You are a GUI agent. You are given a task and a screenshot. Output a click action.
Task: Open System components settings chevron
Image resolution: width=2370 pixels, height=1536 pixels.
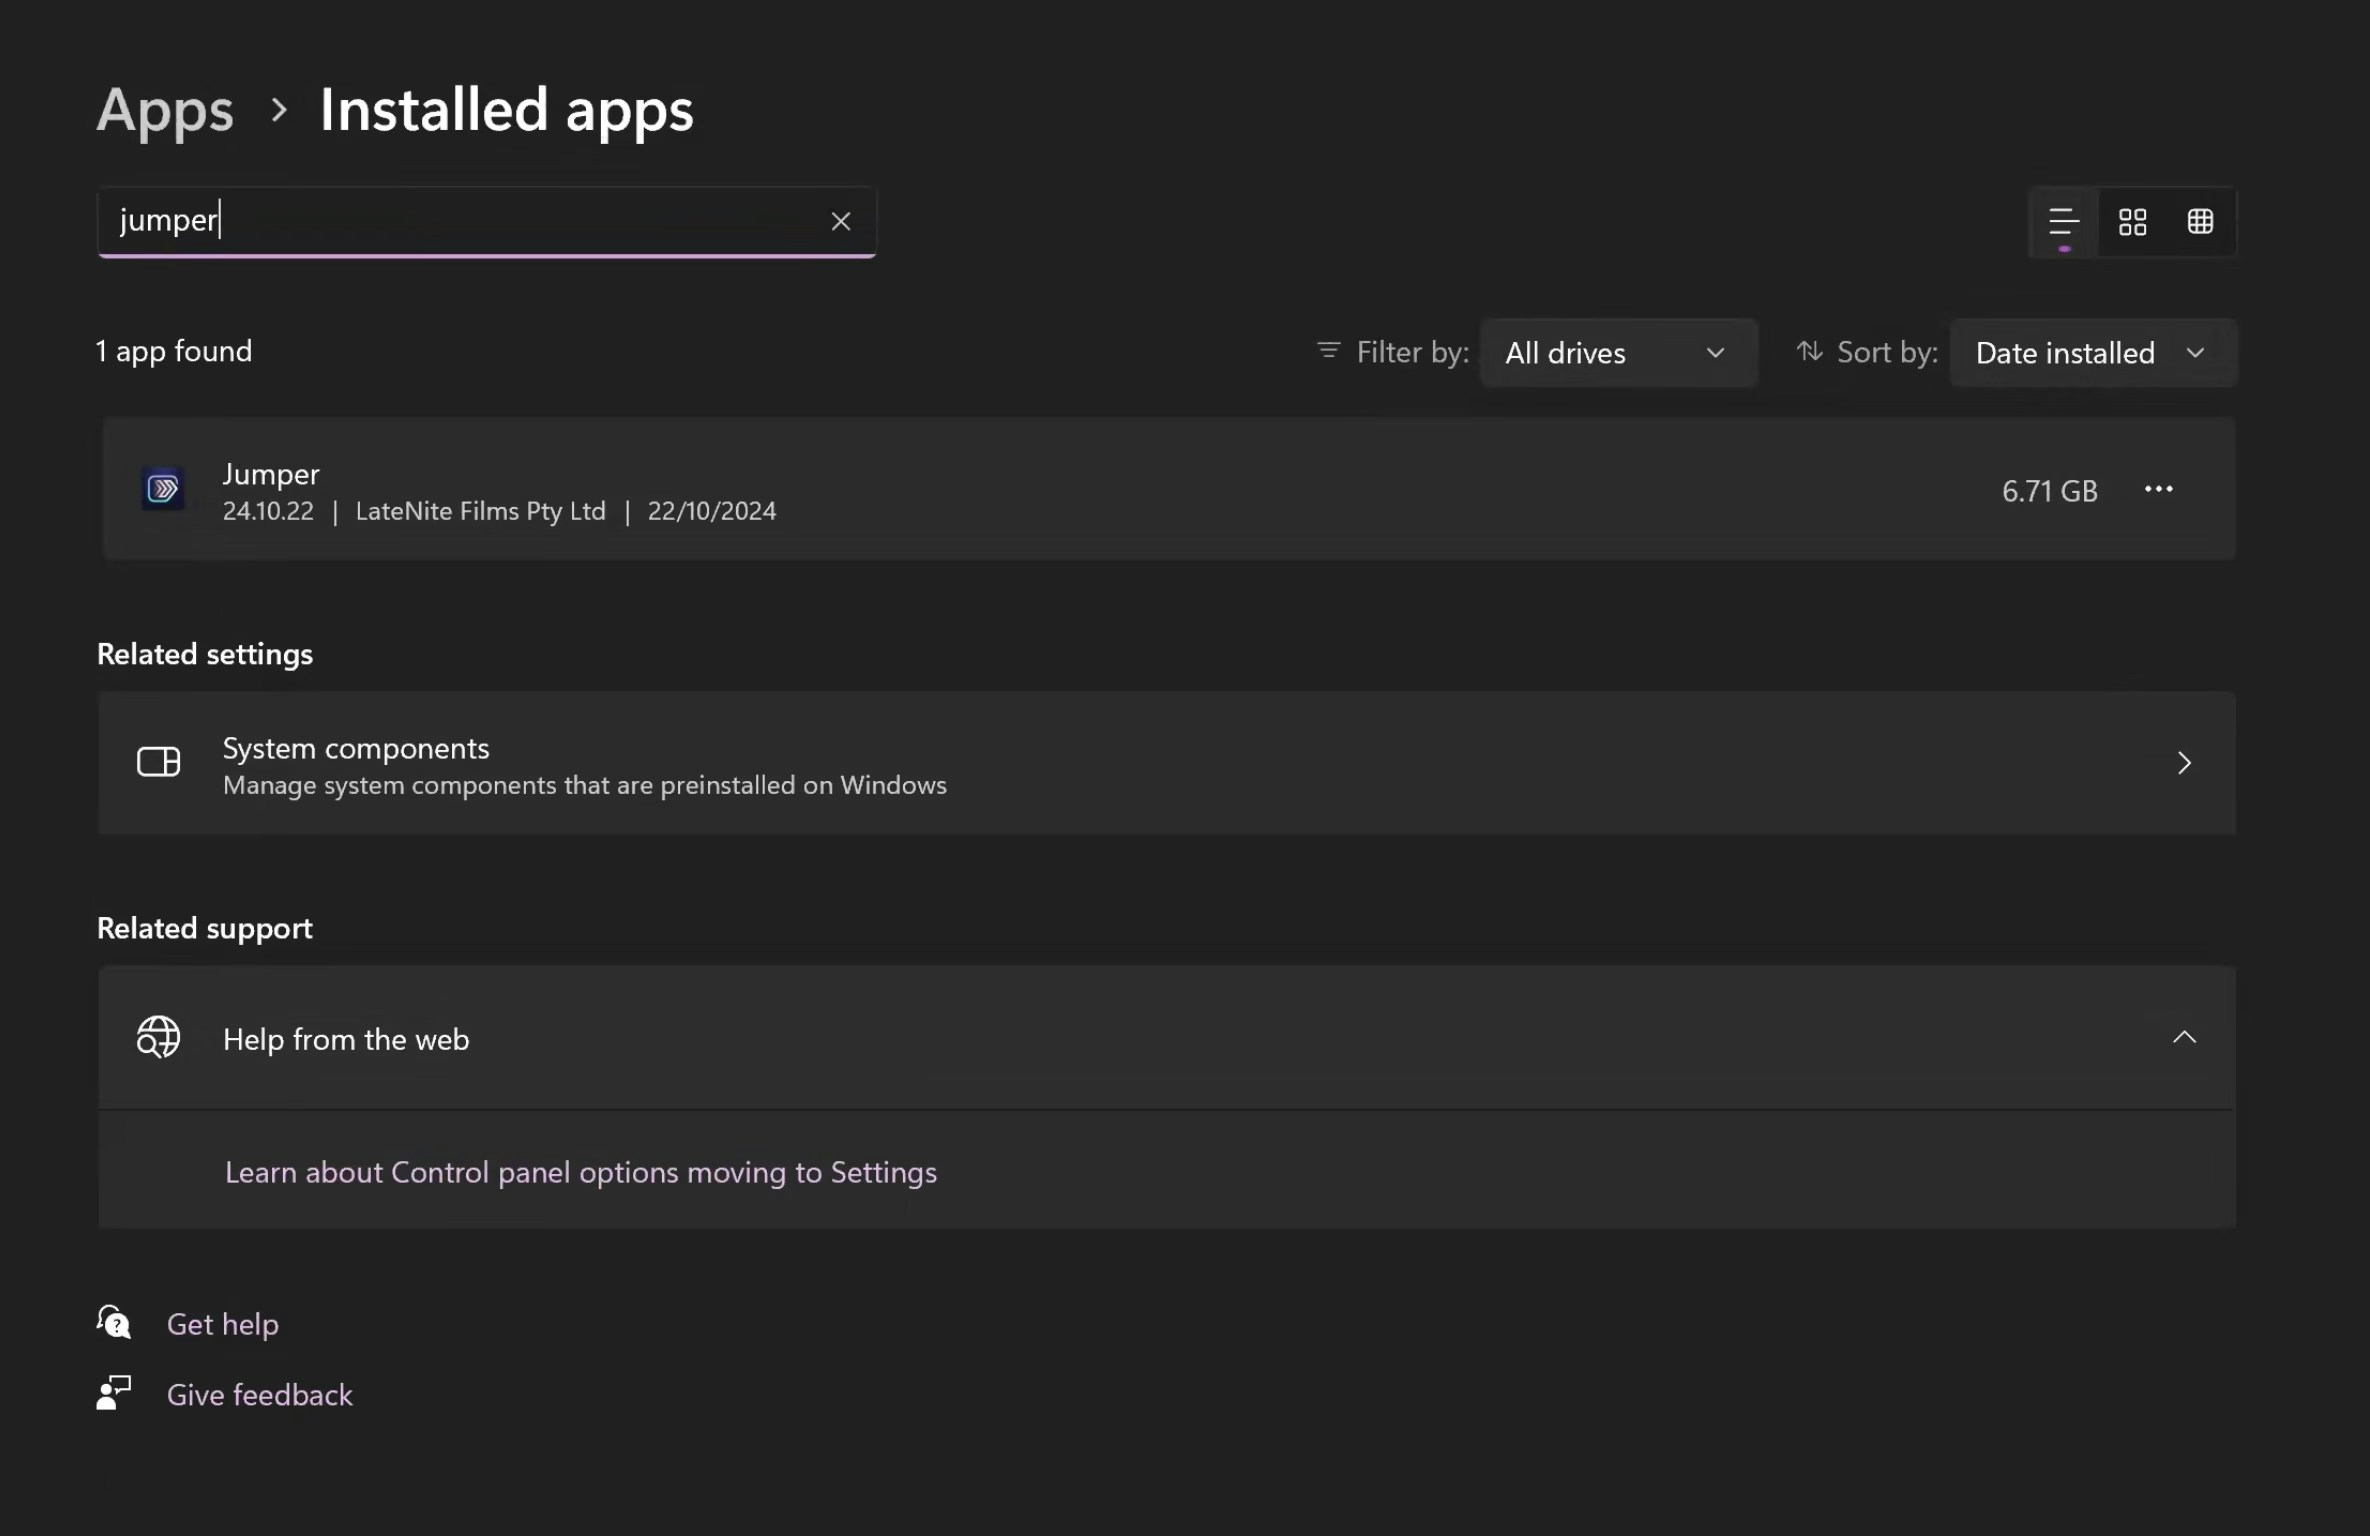pos(2184,763)
